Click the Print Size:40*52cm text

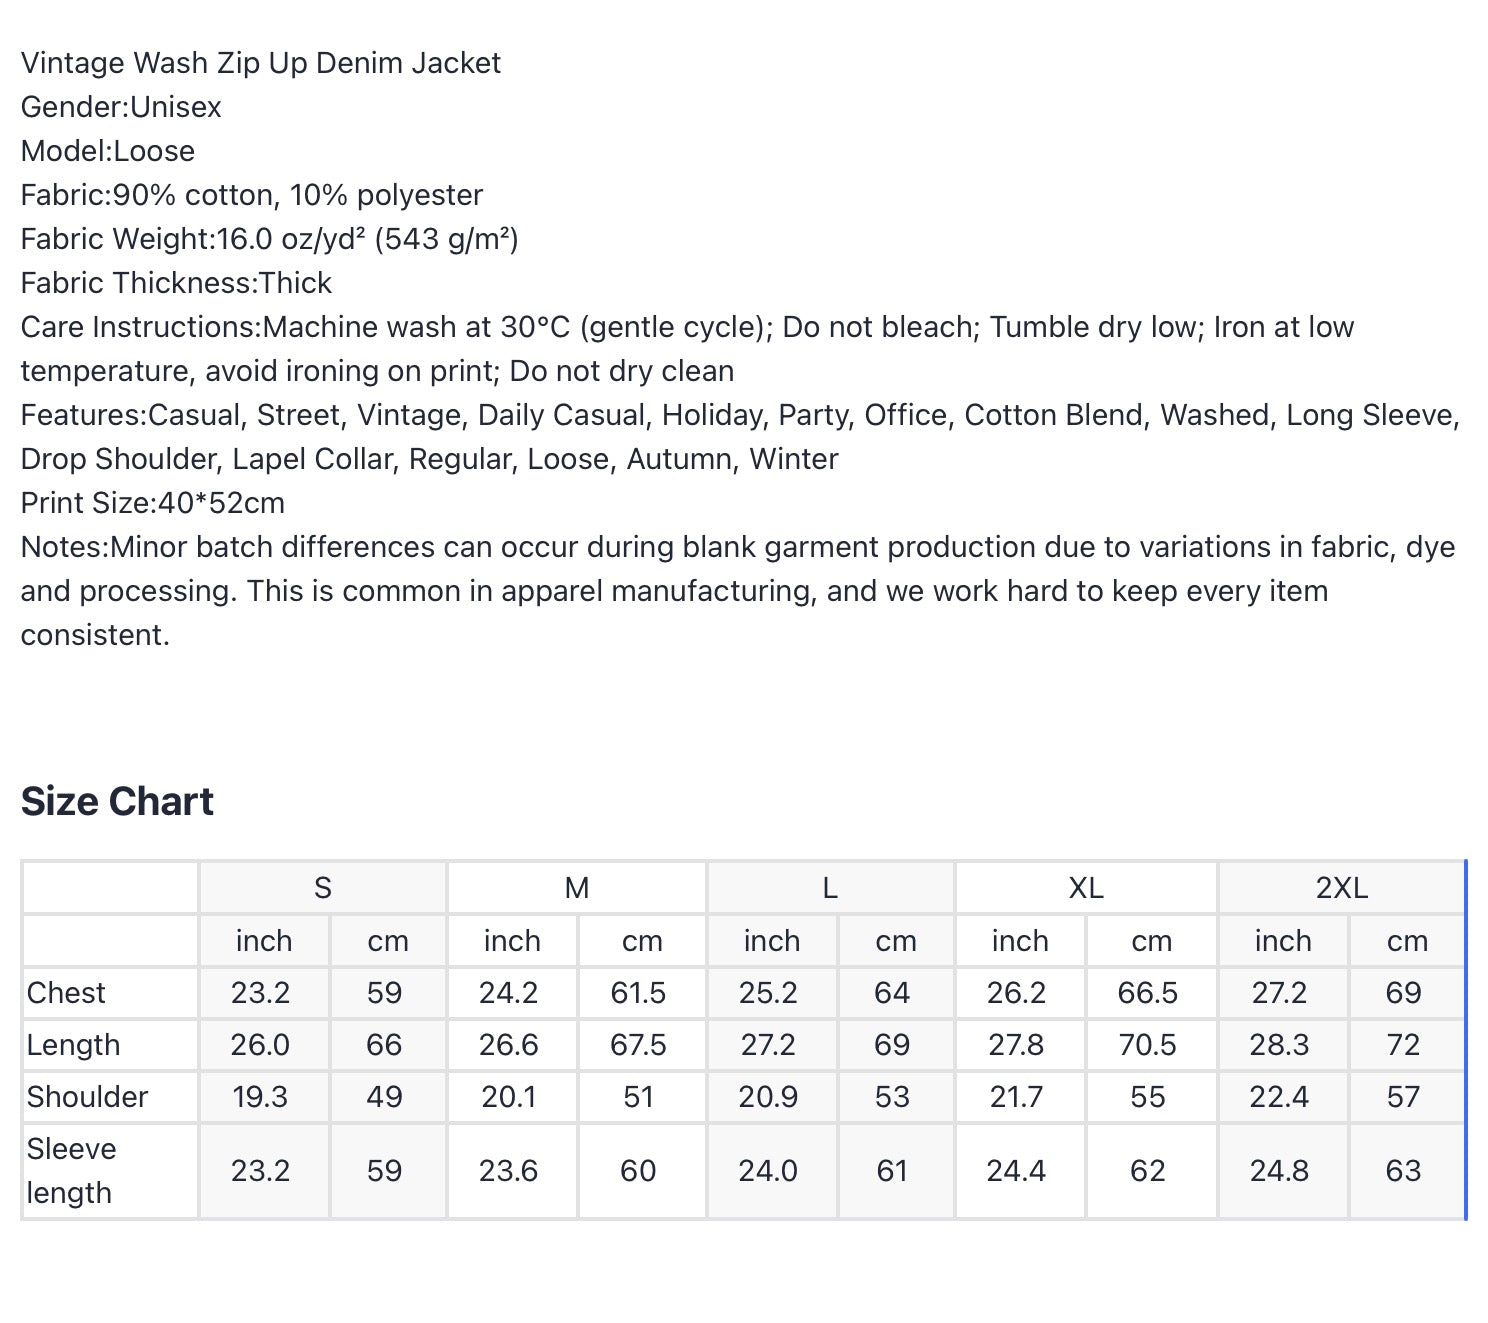click(x=153, y=503)
